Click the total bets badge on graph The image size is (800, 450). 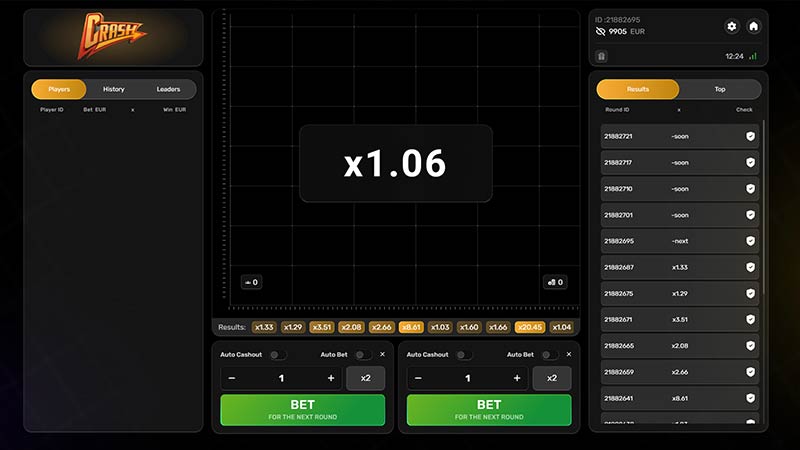(x=555, y=282)
